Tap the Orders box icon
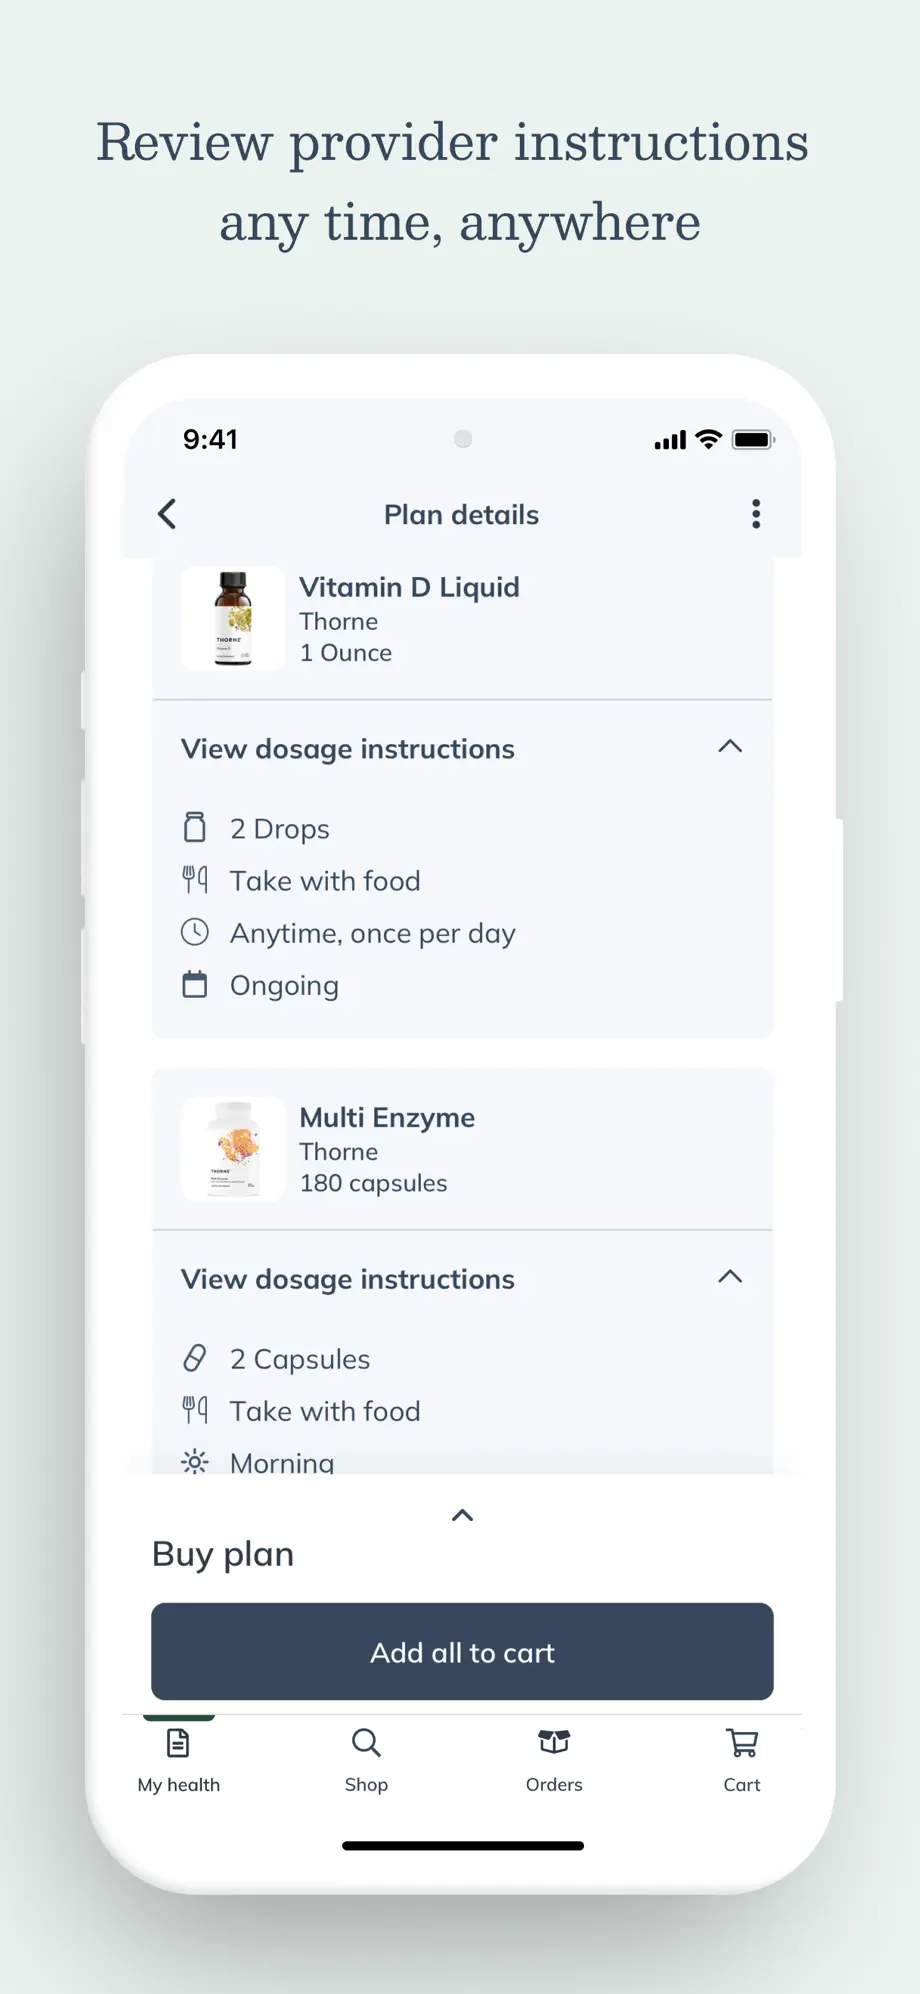The image size is (920, 1994). point(554,1742)
